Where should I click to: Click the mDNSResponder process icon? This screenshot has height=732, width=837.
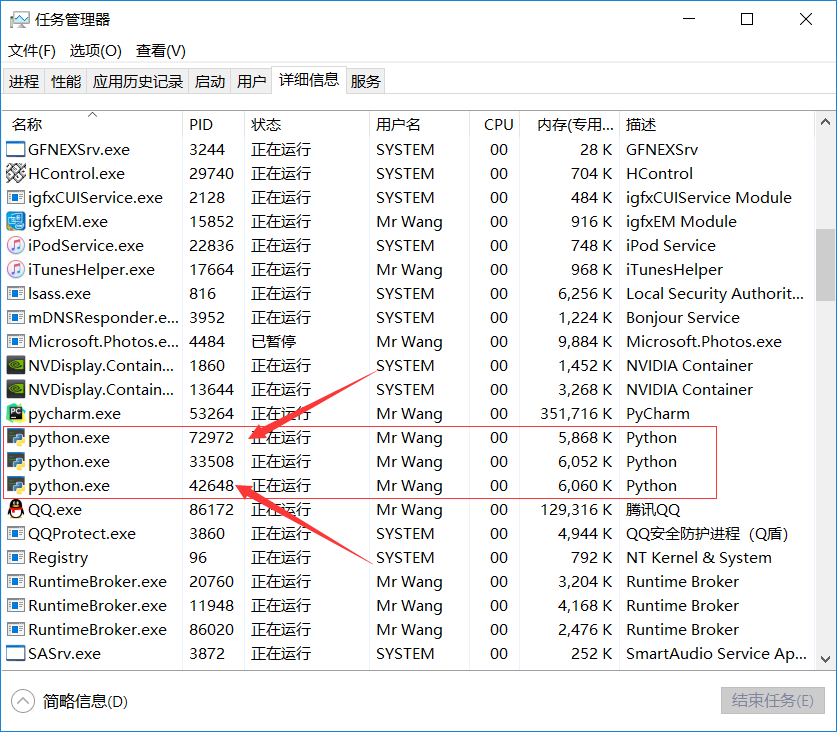coord(15,318)
